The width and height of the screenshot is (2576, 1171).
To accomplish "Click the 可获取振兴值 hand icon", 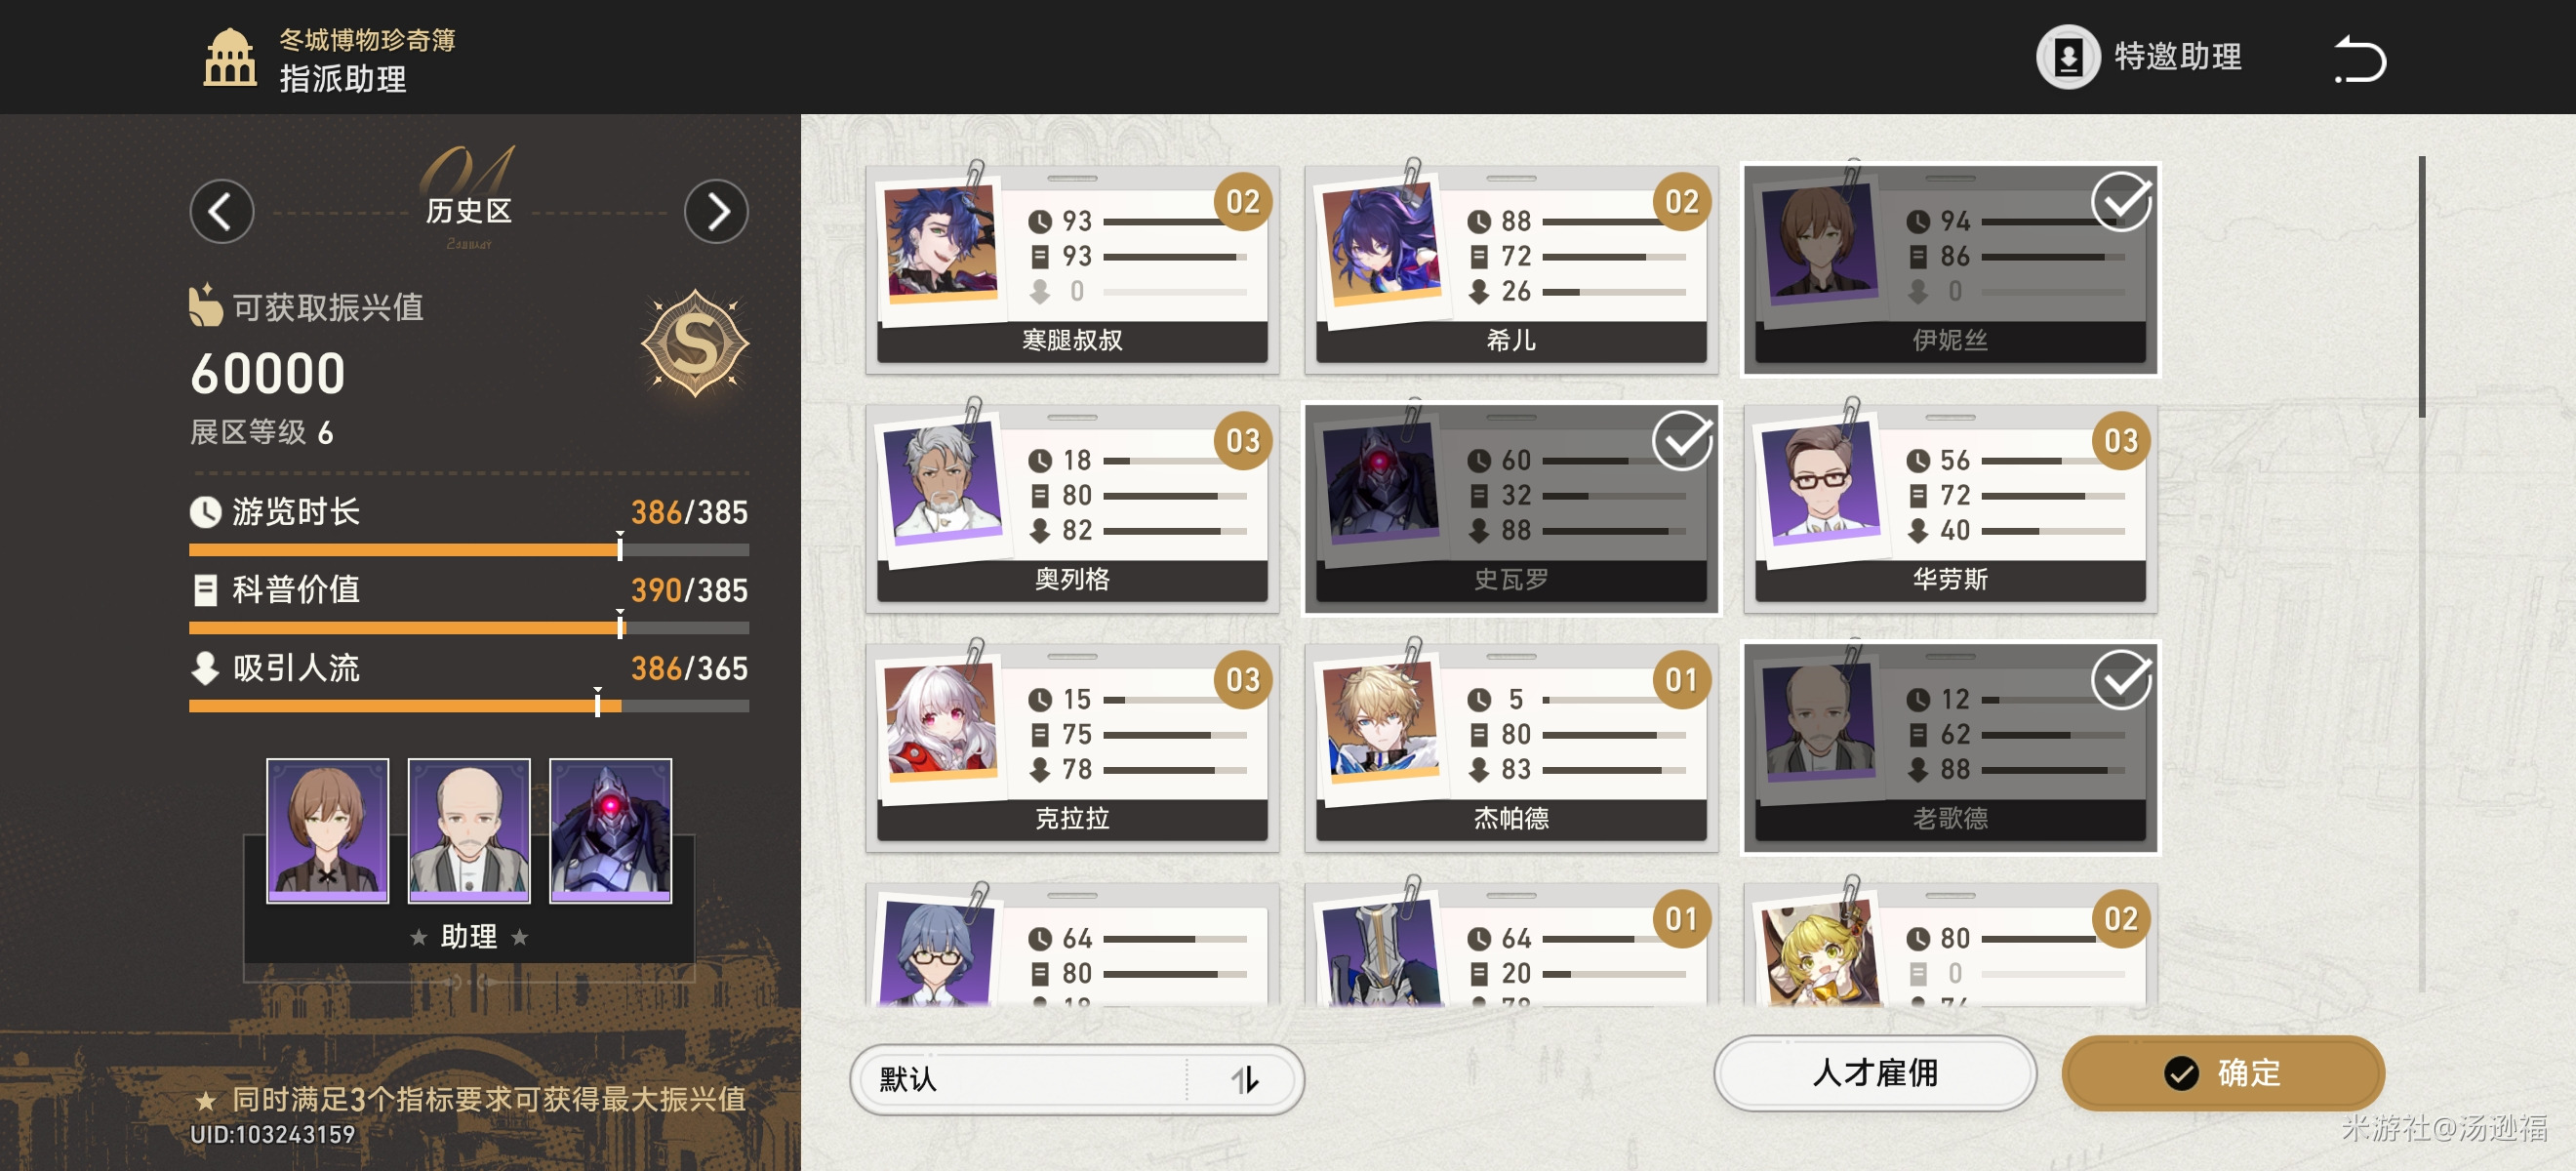I will point(205,306).
